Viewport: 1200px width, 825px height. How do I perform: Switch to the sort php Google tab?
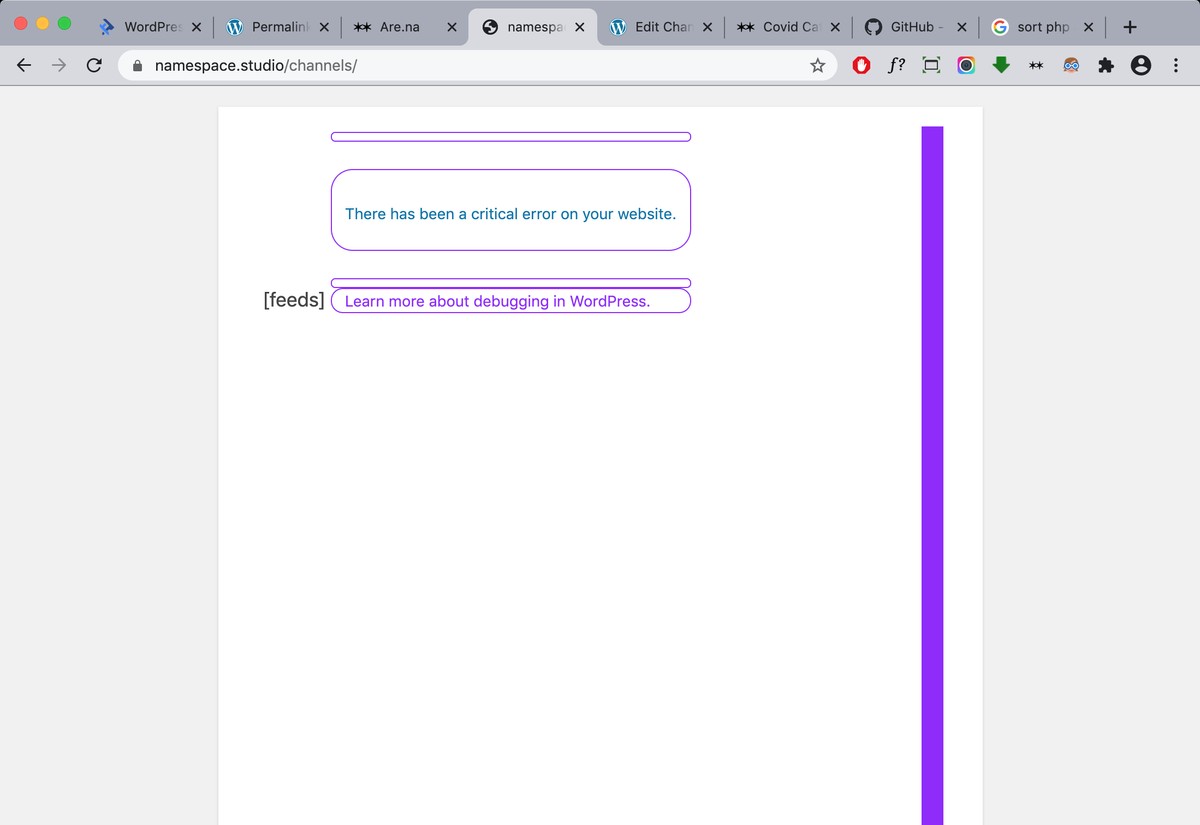1041,27
